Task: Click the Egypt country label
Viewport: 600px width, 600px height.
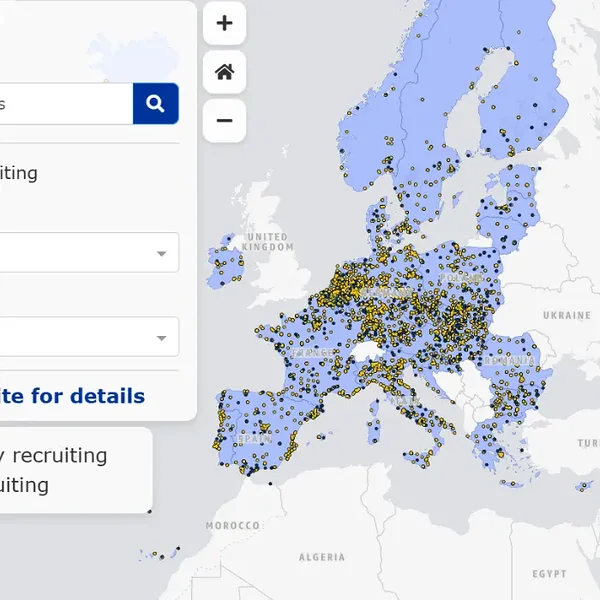Action: point(549,574)
